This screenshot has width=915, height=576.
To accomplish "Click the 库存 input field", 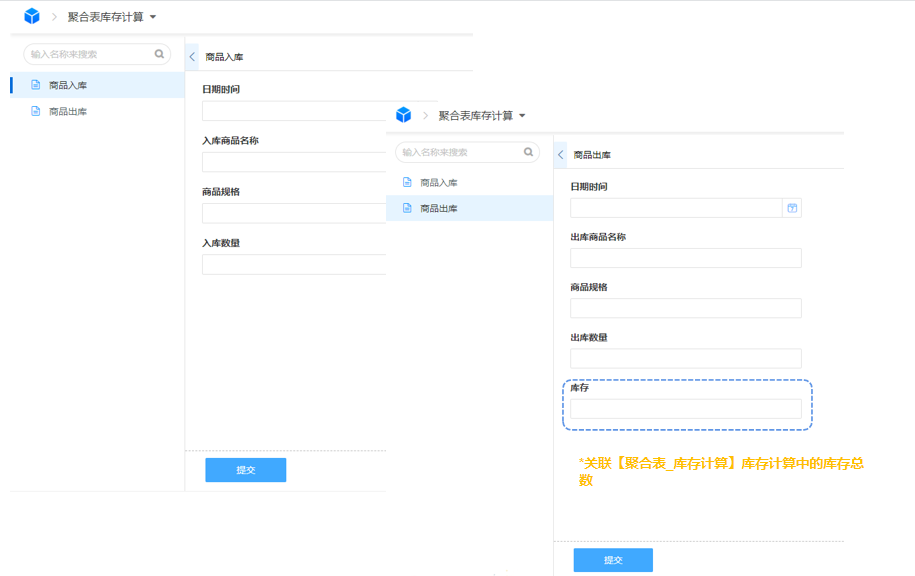I will click(685, 409).
